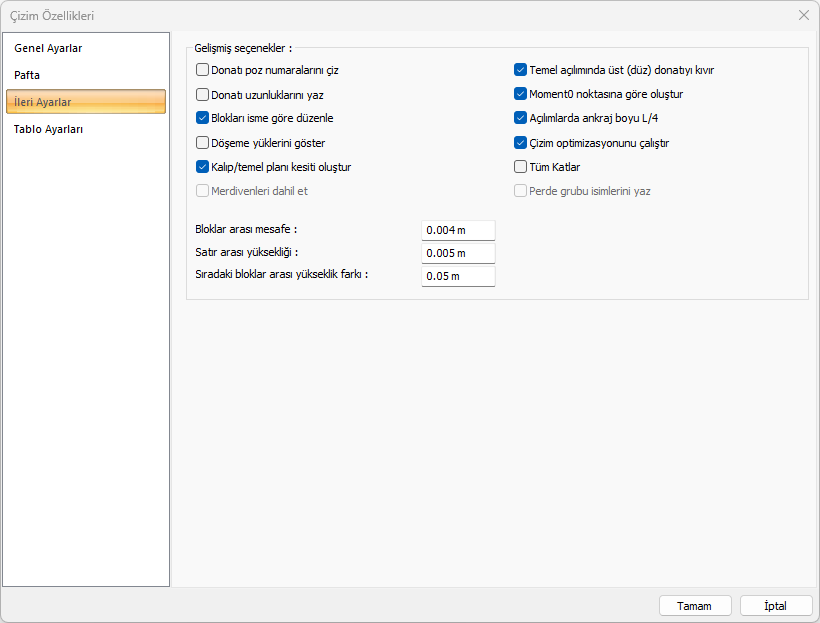The image size is (820, 623).
Task: Check 'Donatı uzunluklarını yaz' option
Action: tap(203, 95)
